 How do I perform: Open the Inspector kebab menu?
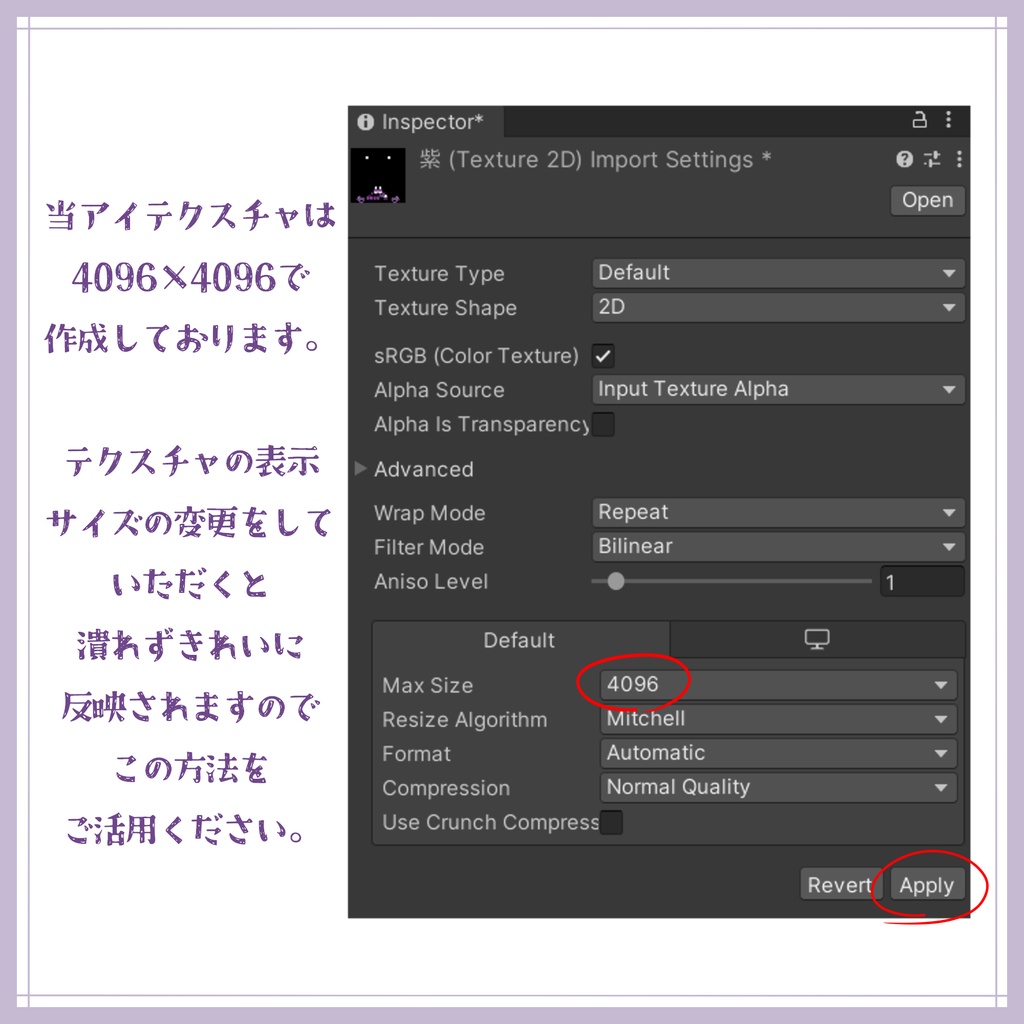point(948,120)
